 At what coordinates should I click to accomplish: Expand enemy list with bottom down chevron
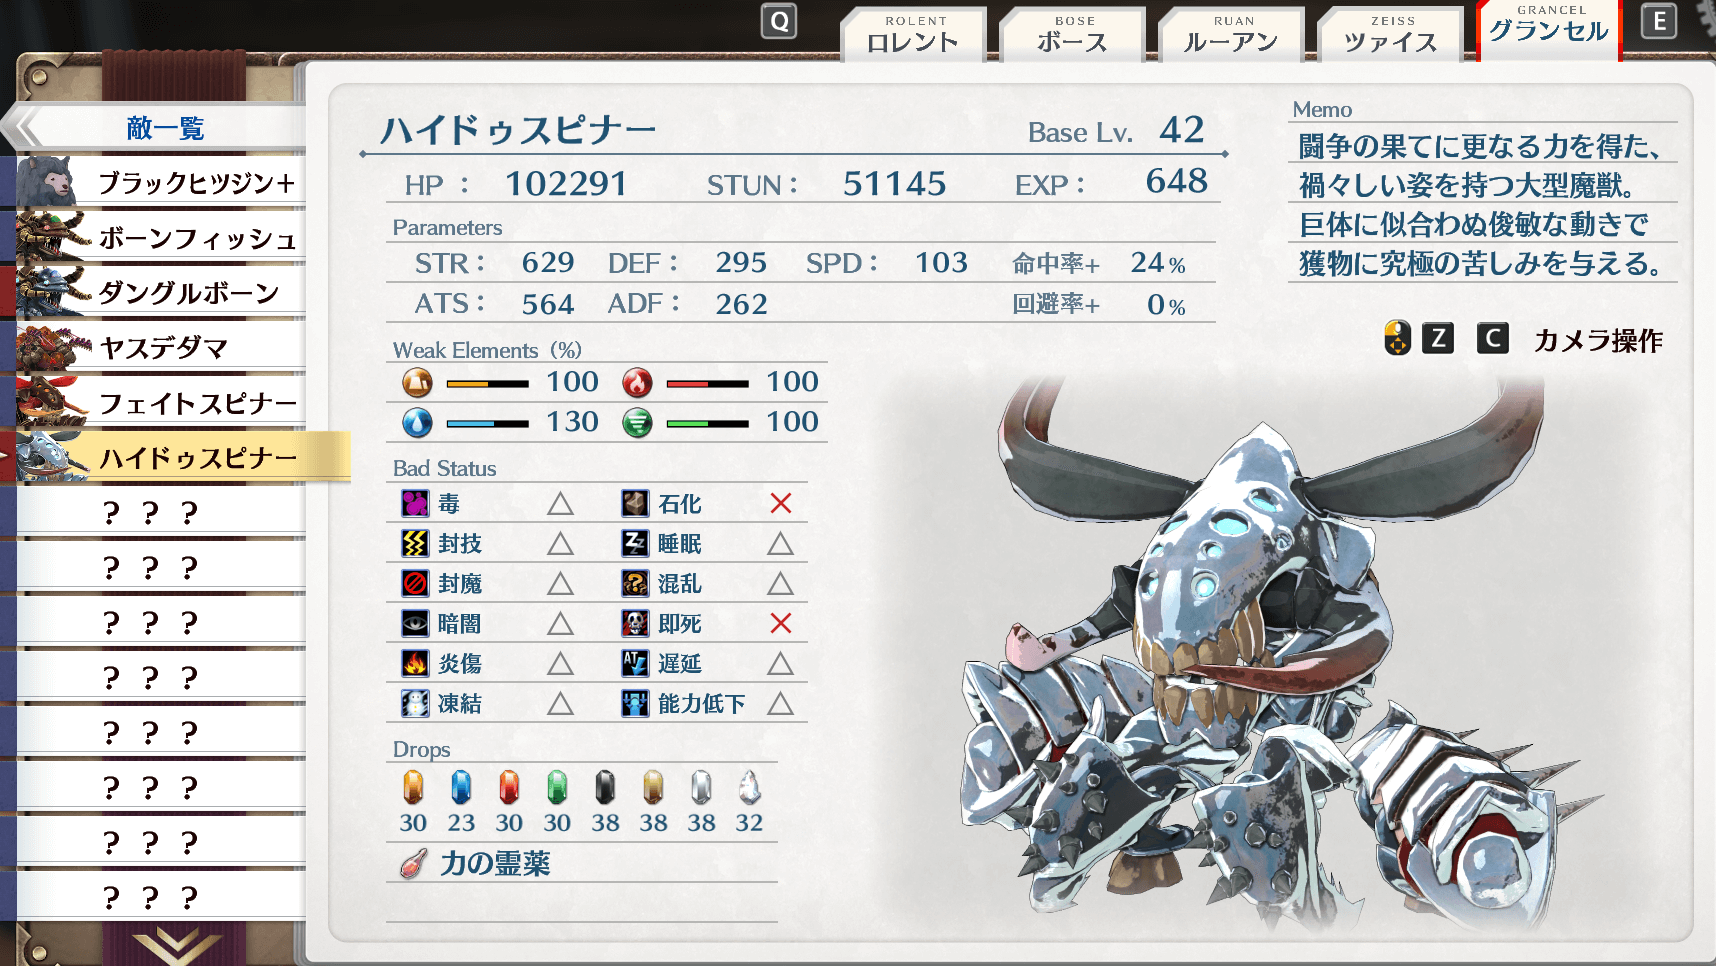coord(176,945)
